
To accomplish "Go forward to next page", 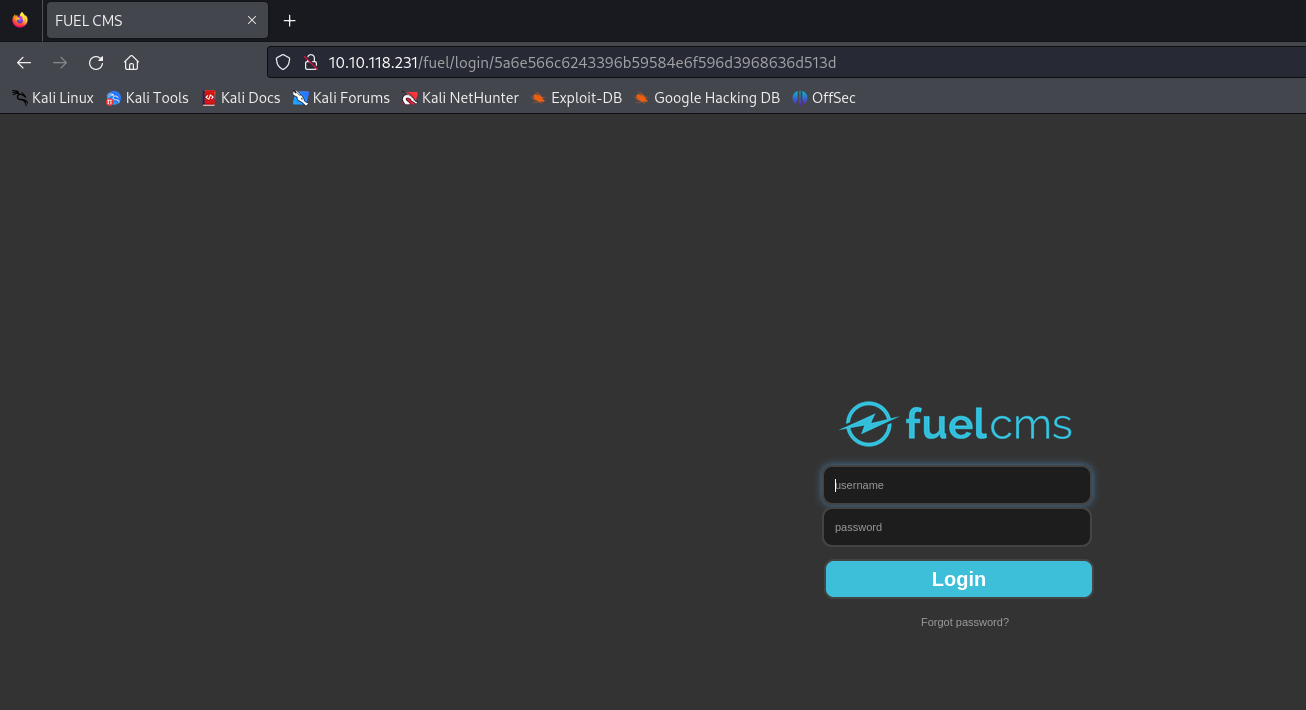I will [x=60, y=62].
